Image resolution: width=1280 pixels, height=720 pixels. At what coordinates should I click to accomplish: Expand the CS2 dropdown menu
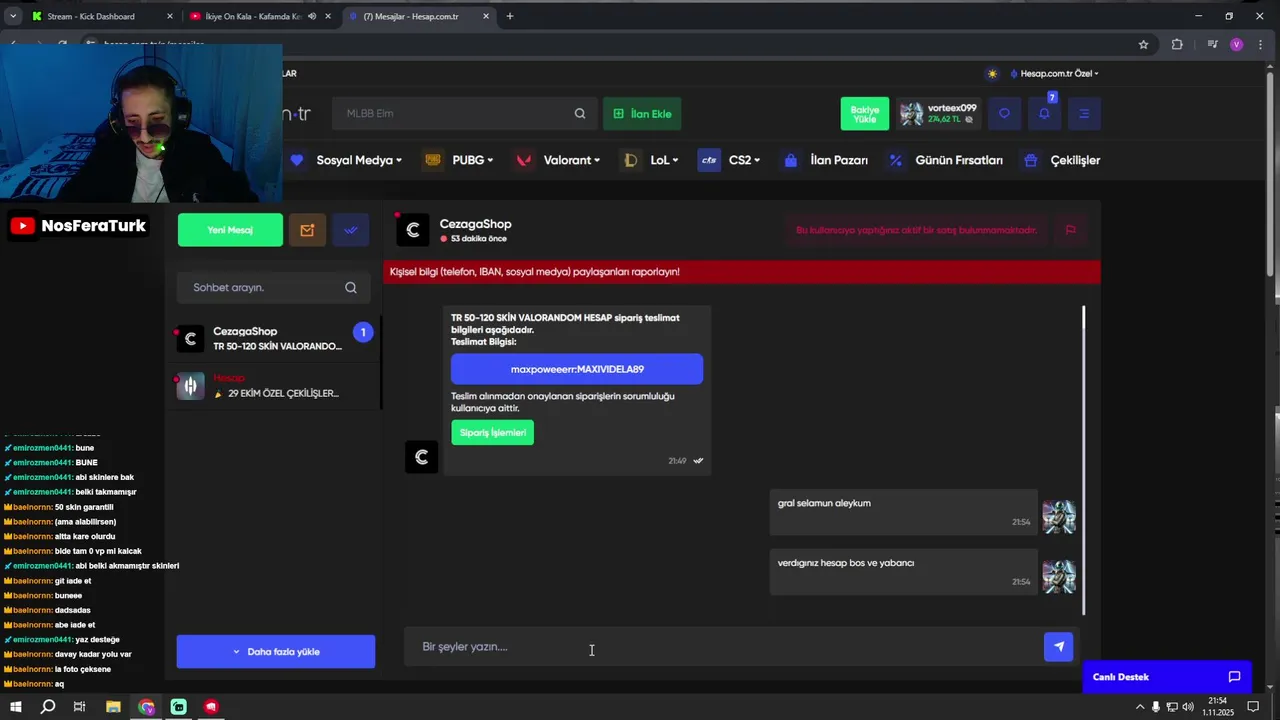[745, 160]
